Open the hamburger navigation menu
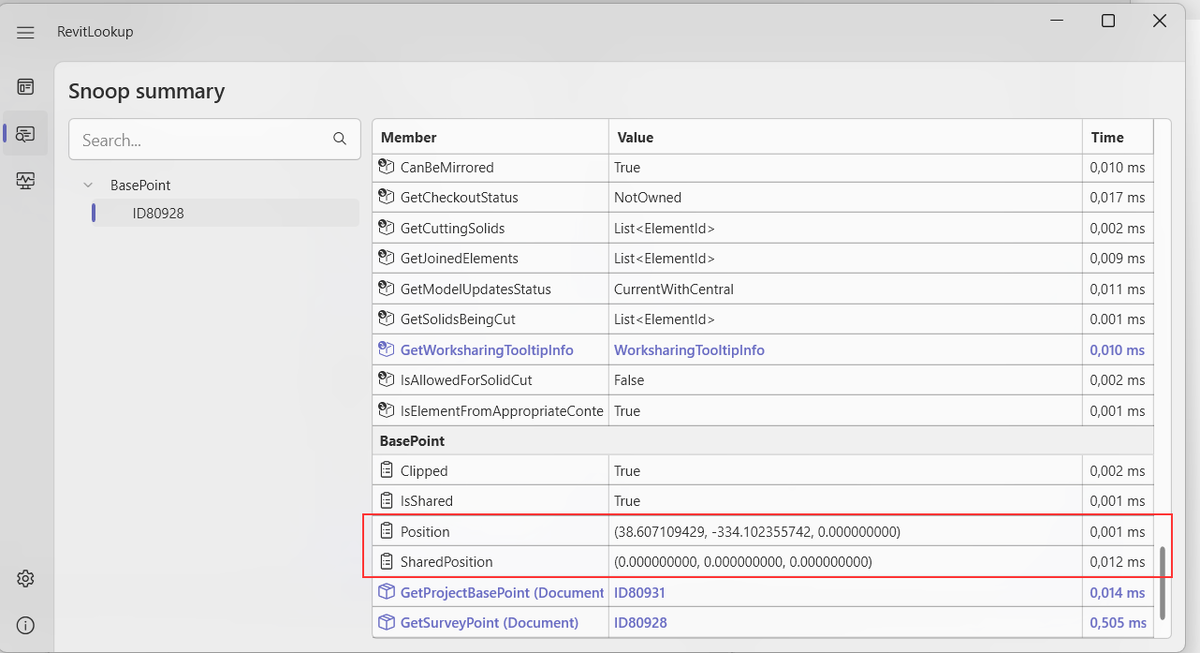Viewport: 1200px width, 653px height. tap(26, 32)
